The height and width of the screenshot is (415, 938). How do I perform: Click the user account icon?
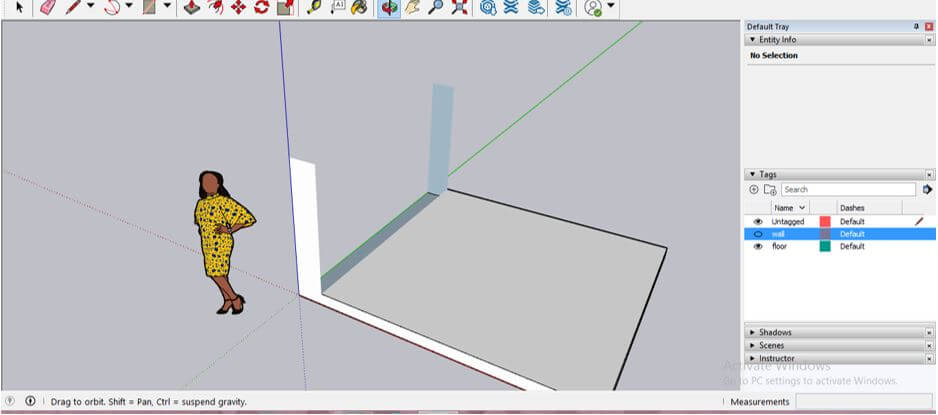pos(593,7)
